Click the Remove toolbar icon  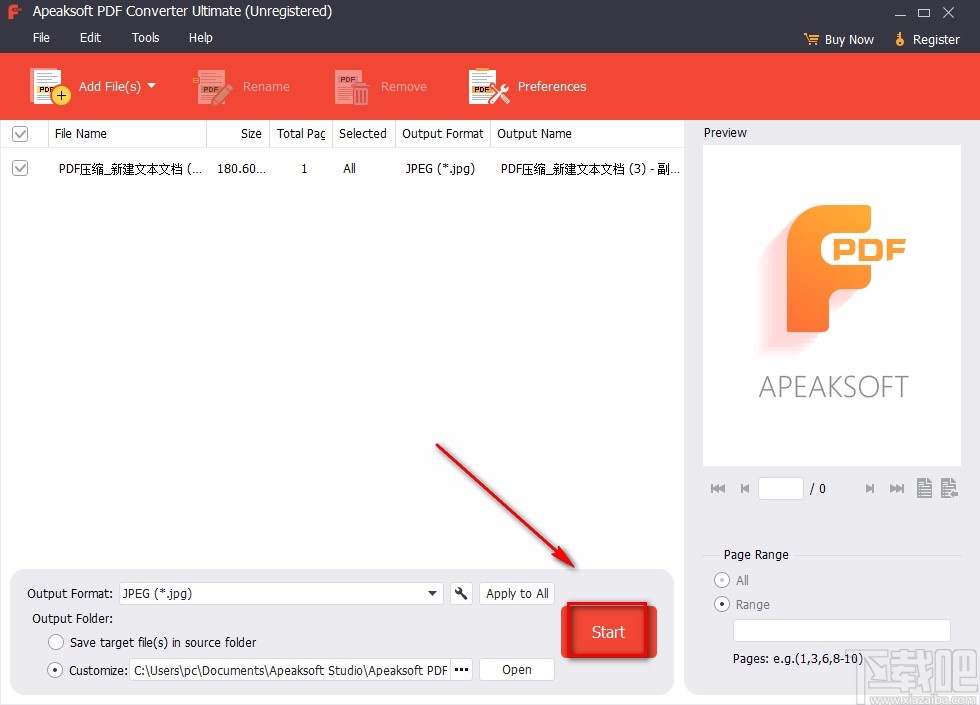(350, 86)
